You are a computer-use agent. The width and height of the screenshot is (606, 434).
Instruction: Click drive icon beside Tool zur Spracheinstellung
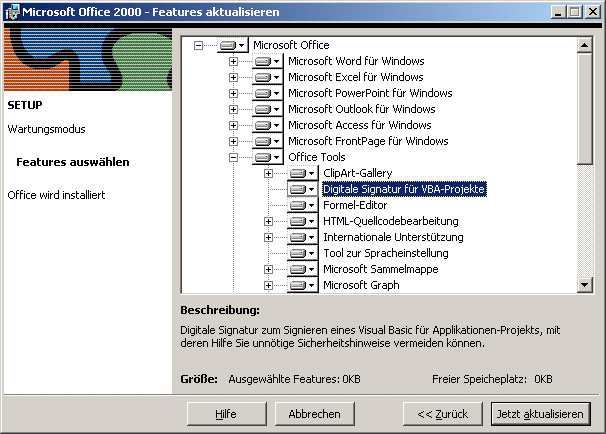(303, 254)
